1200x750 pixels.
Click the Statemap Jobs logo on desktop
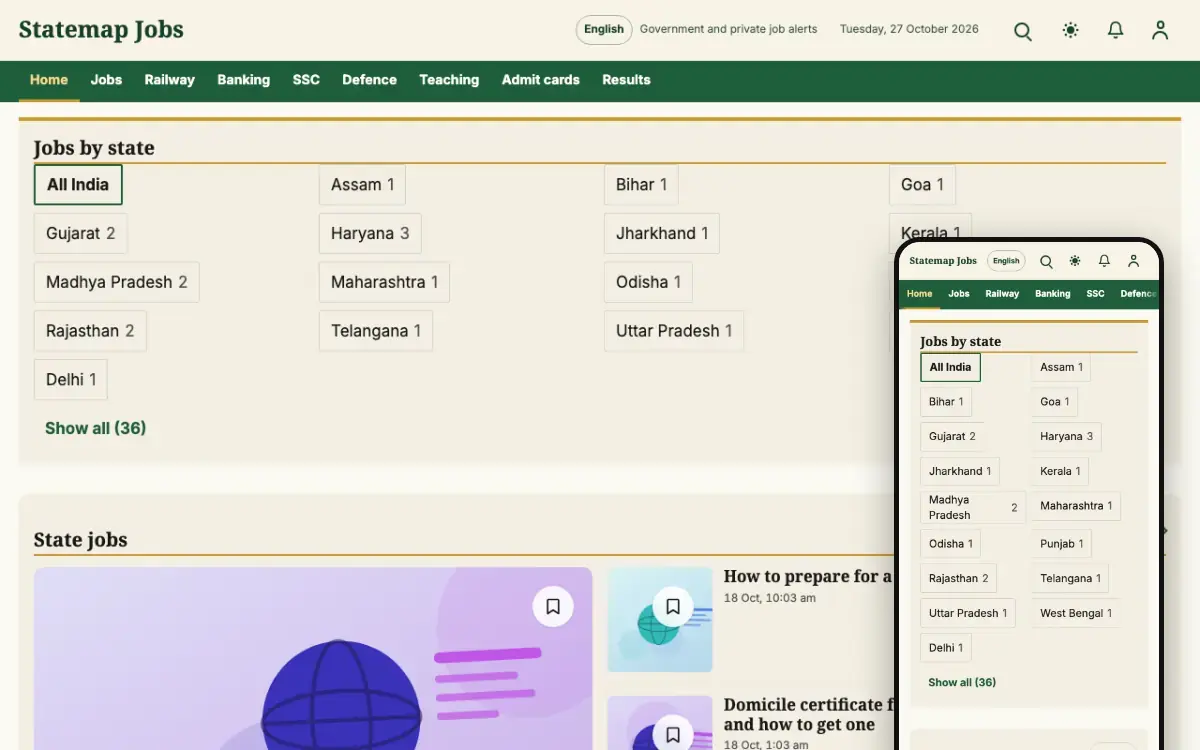[x=101, y=30]
